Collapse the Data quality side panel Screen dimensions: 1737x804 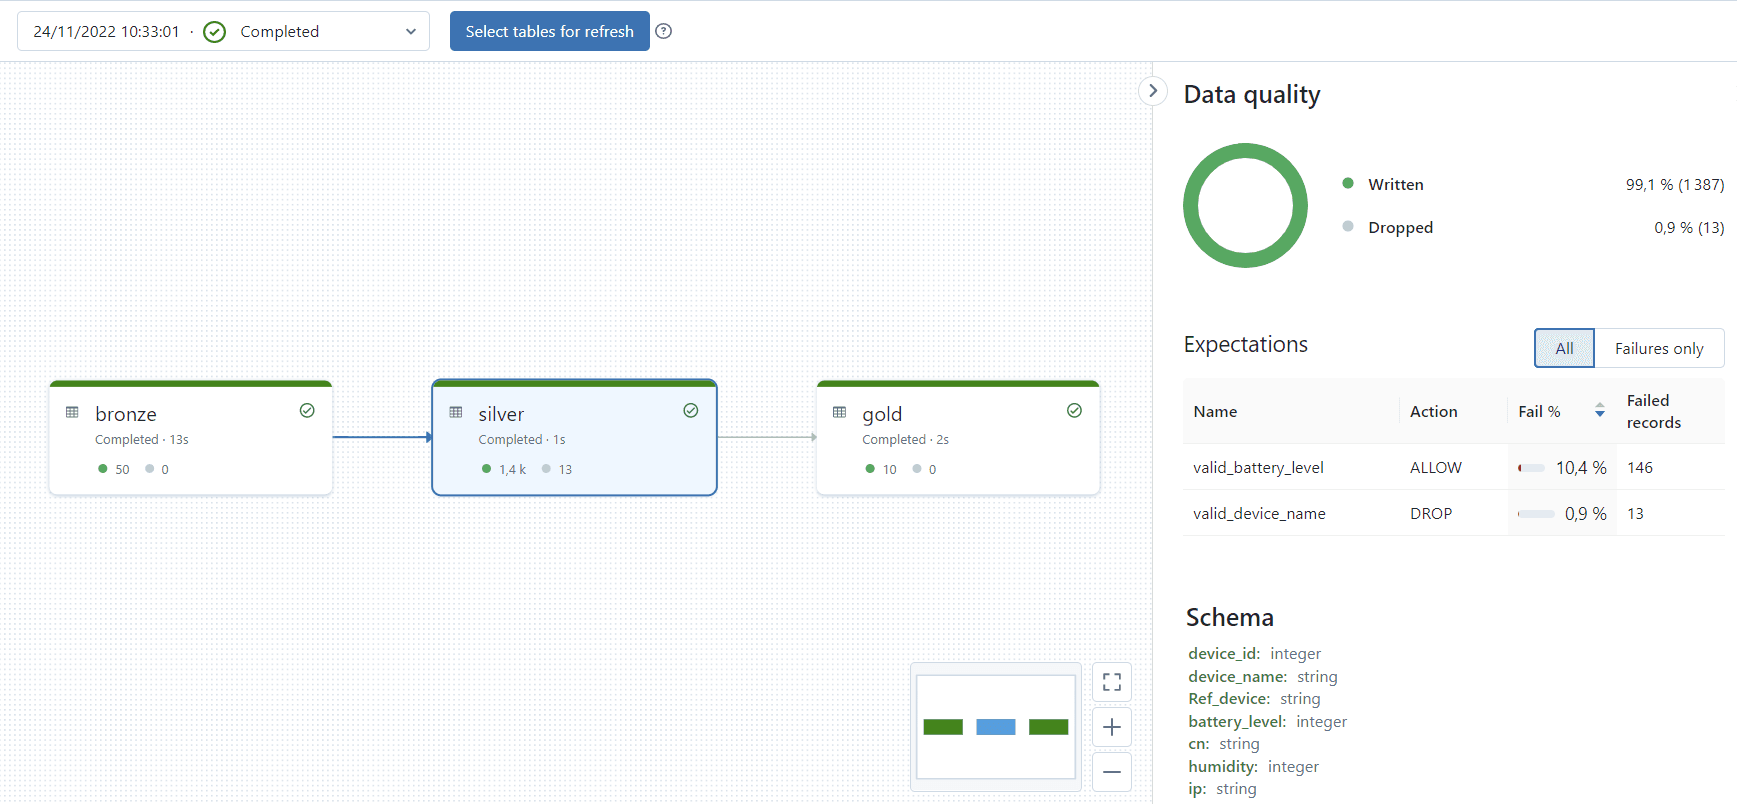pyautogui.click(x=1153, y=91)
